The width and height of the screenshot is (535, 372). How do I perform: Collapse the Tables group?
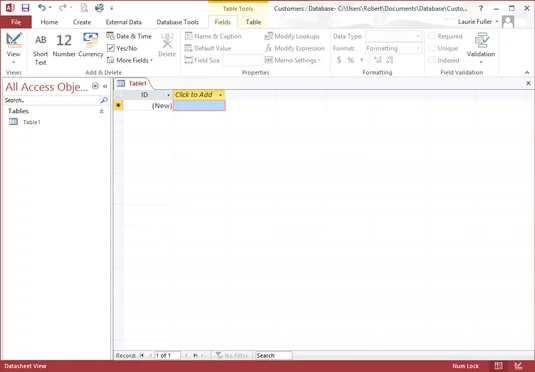tap(101, 111)
